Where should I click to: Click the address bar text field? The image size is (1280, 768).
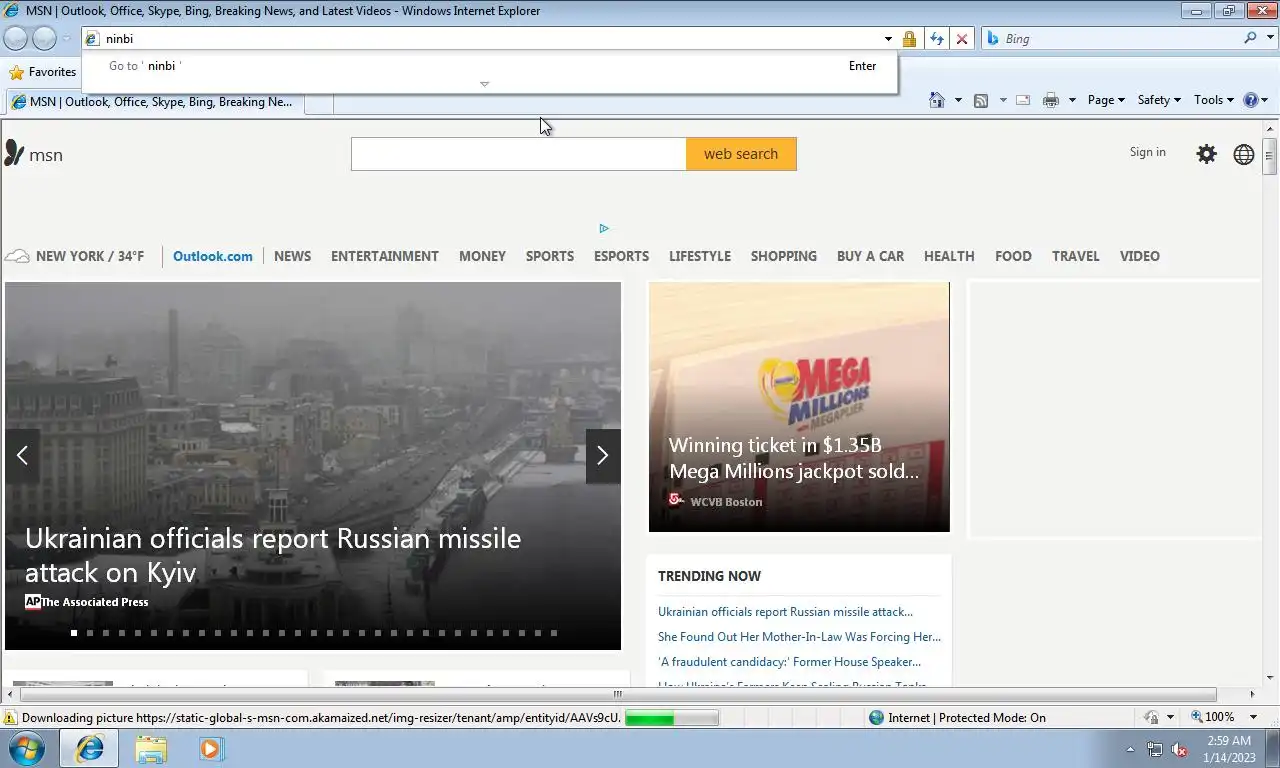tap(490, 39)
